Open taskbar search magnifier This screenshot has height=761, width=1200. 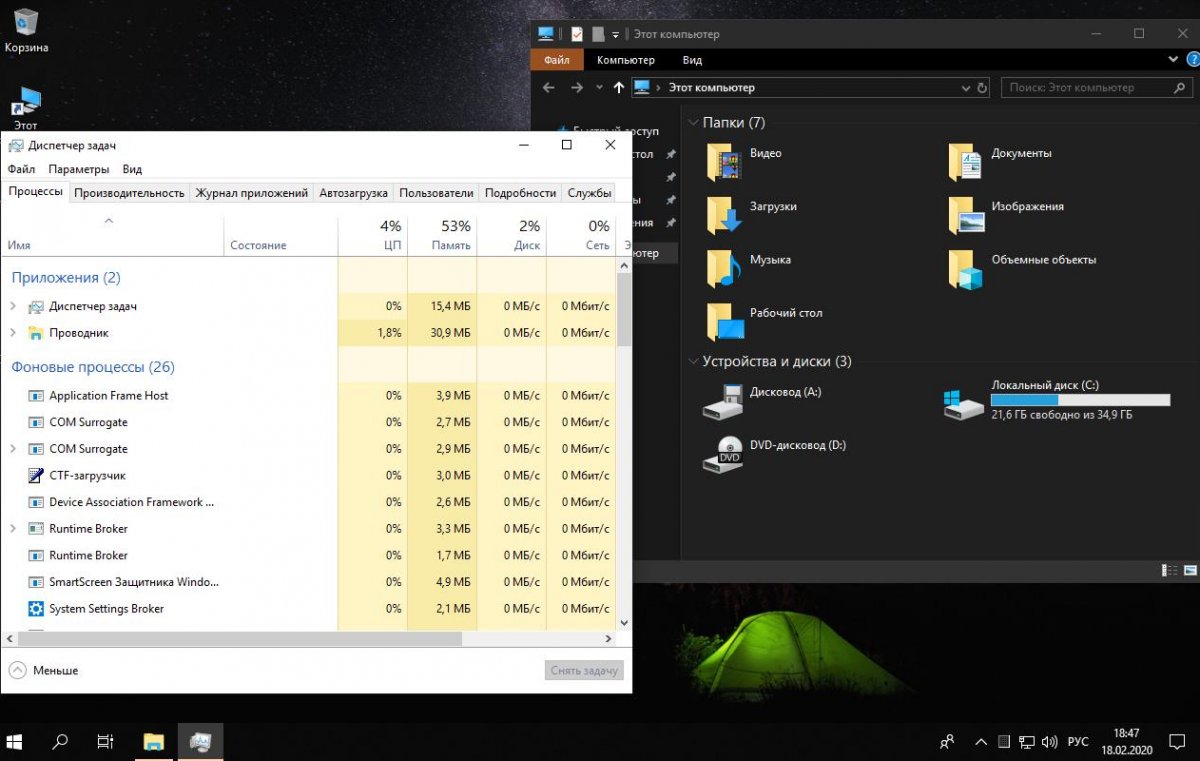(x=60, y=742)
